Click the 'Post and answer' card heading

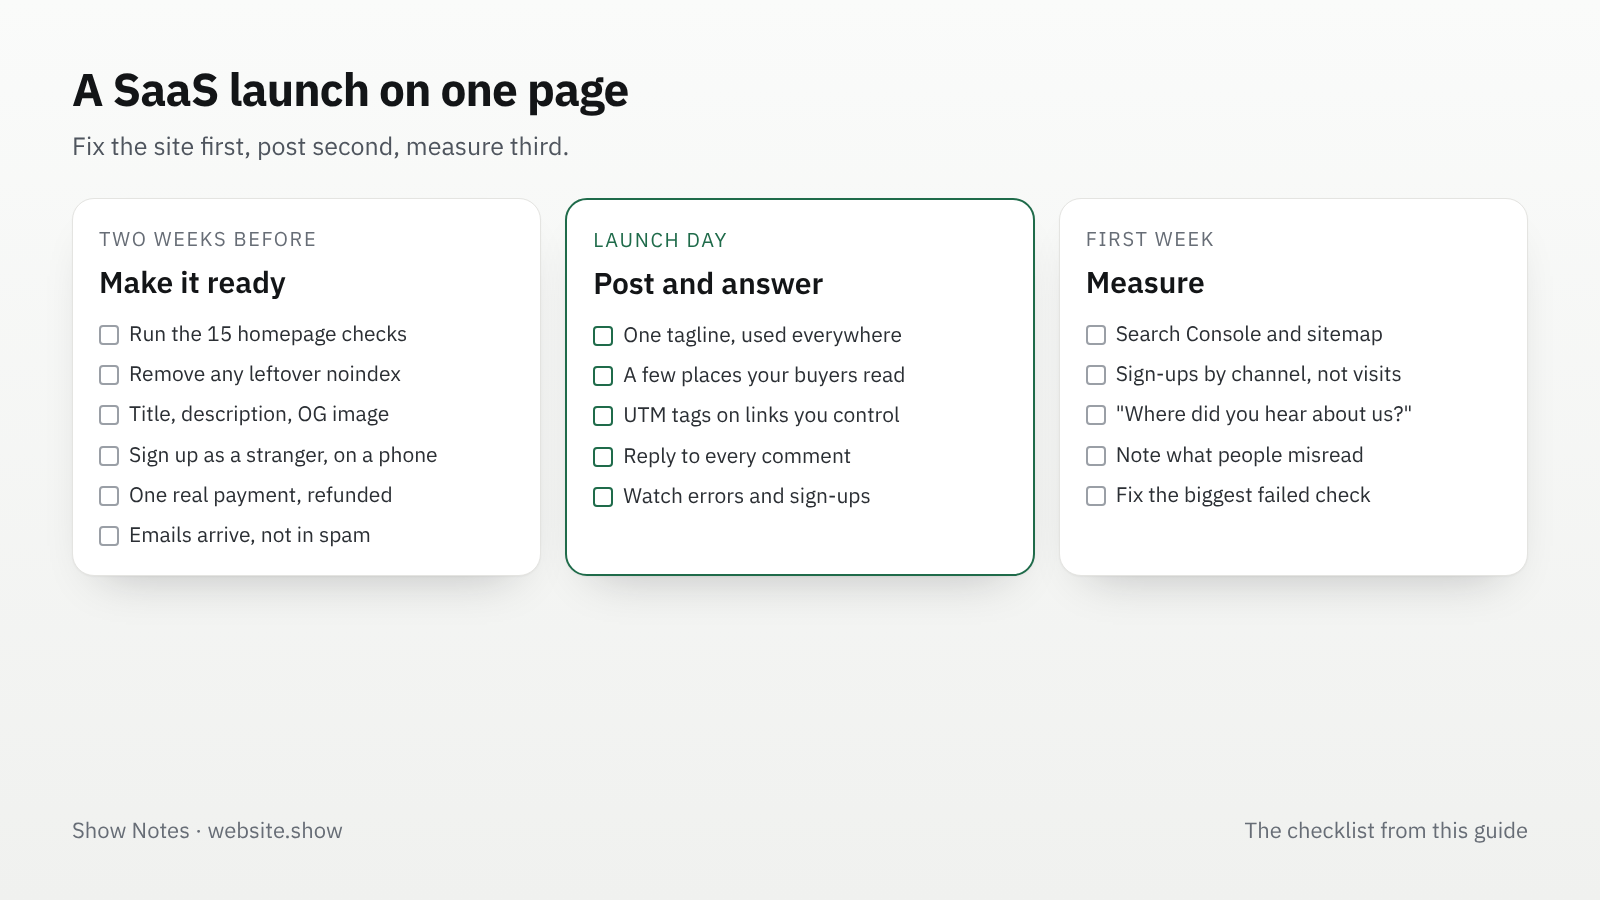coord(708,284)
